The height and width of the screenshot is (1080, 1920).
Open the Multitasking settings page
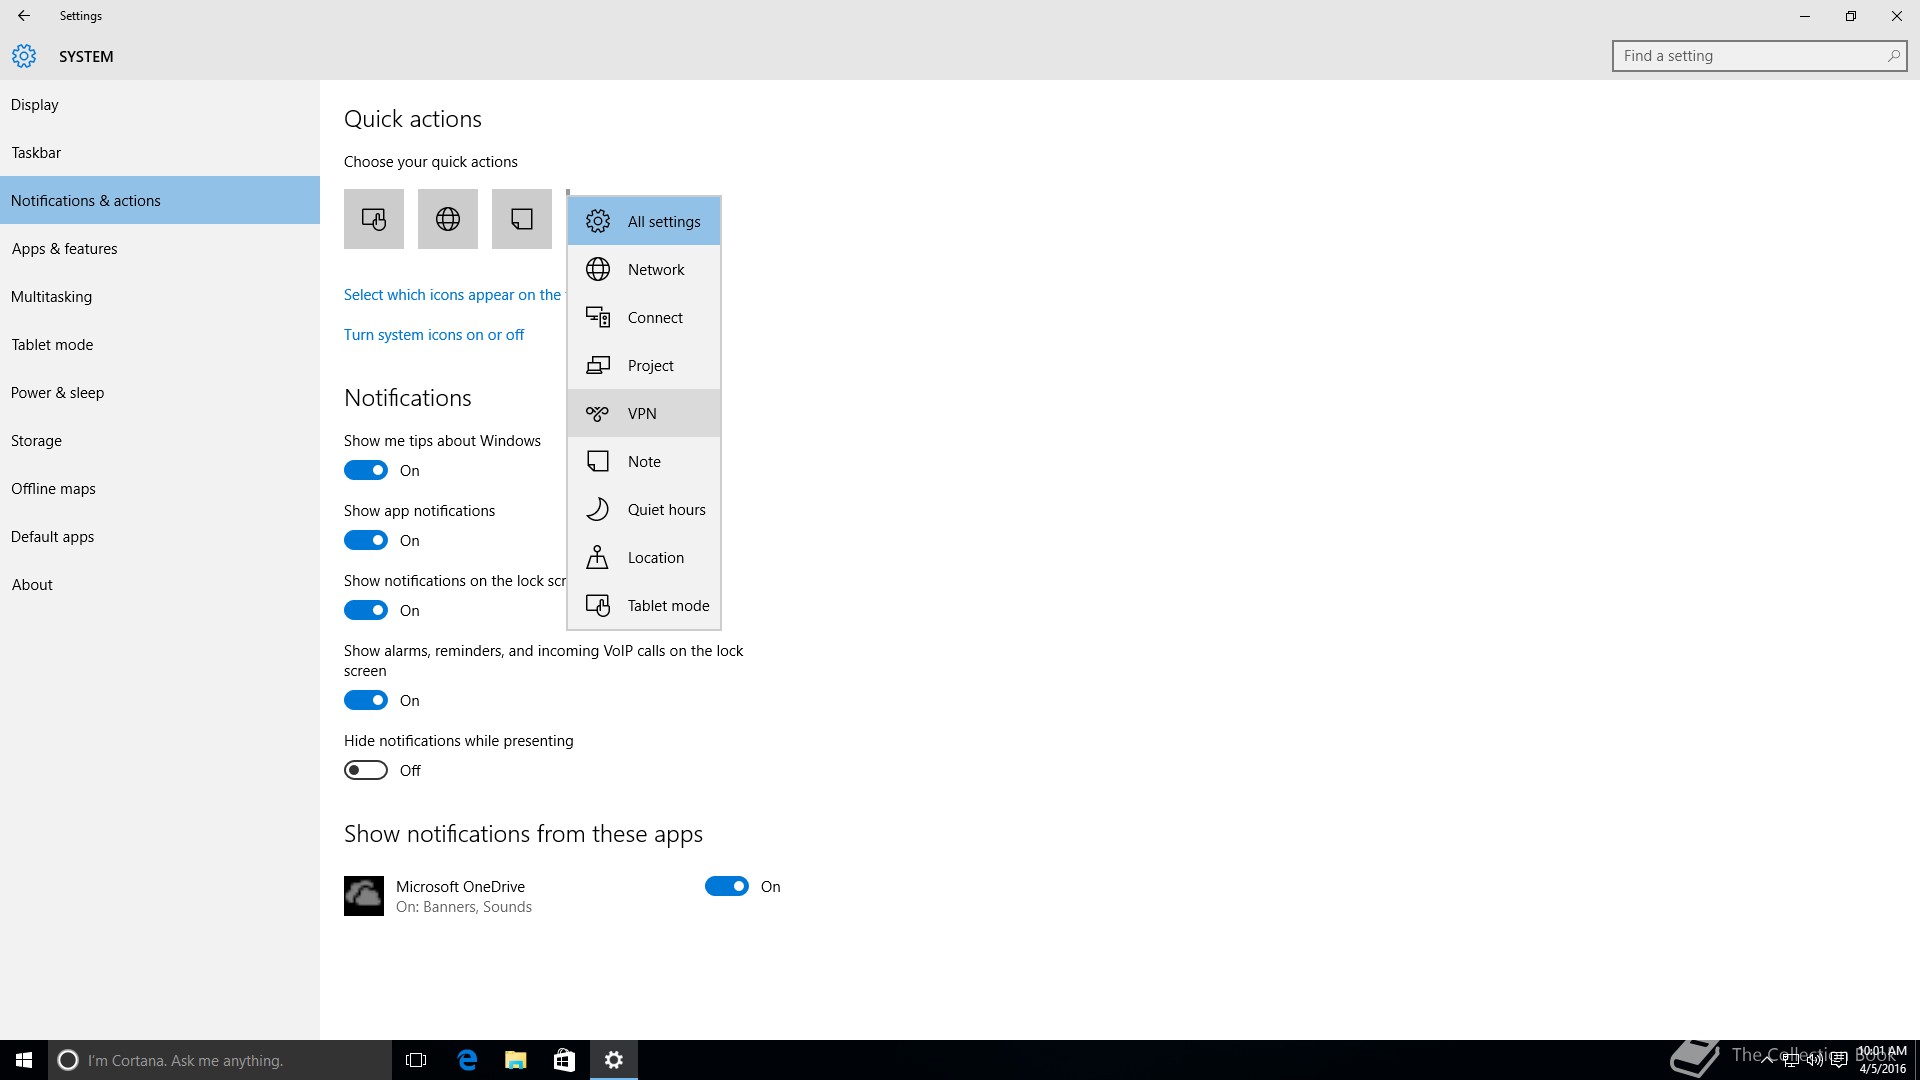160,296
